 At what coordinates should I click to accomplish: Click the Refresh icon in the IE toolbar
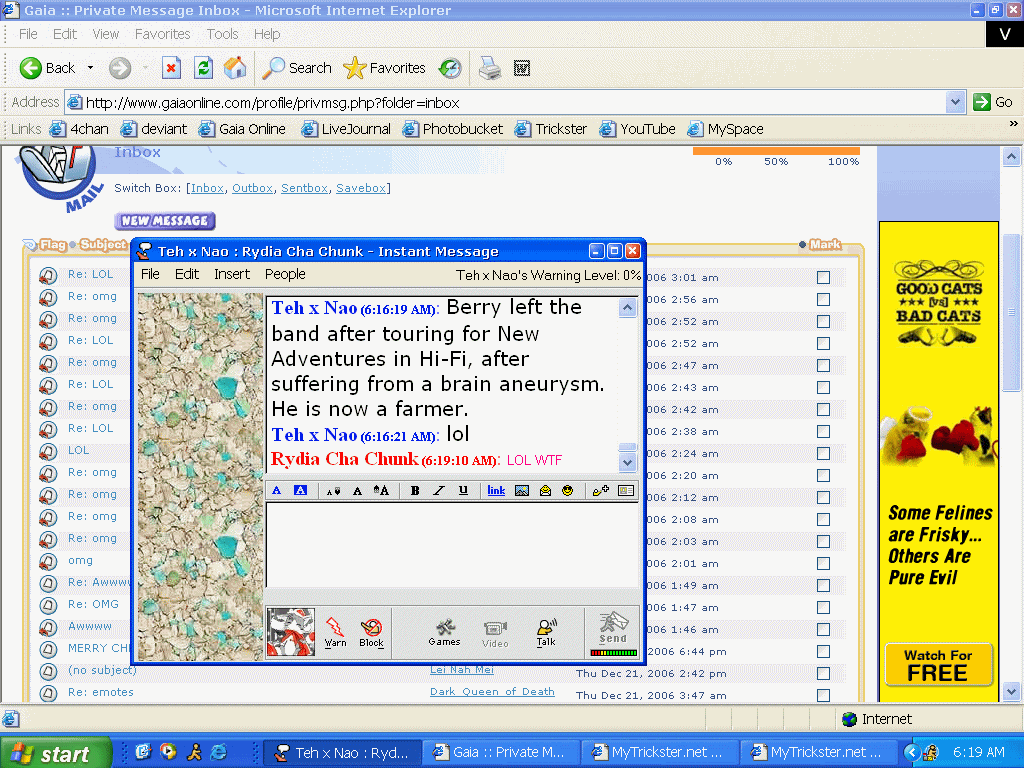click(x=204, y=68)
